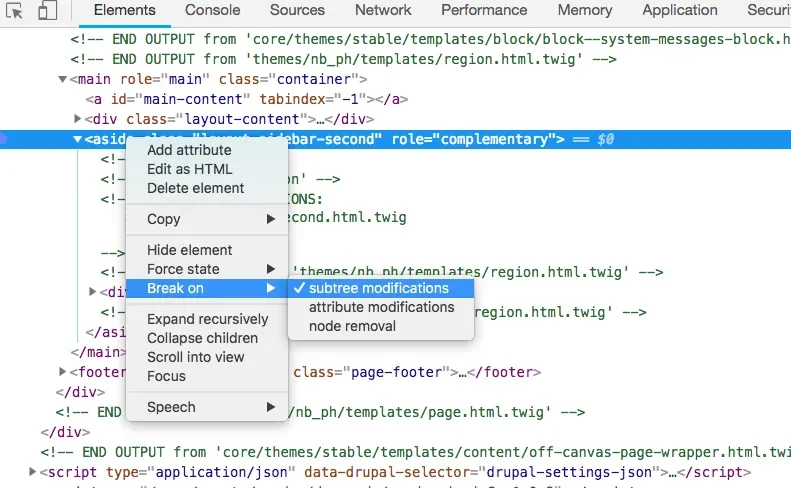
Task: Enable attribute modifications breakpoint
Action: pyautogui.click(x=381, y=307)
